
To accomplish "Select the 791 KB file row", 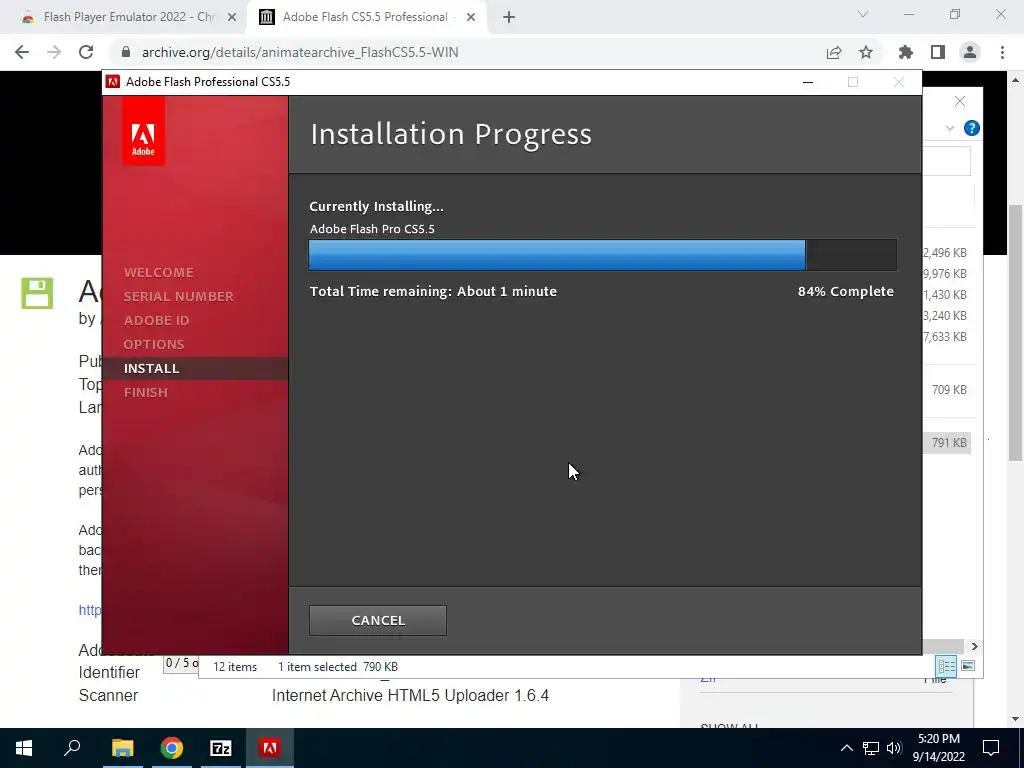I will click(x=948, y=443).
